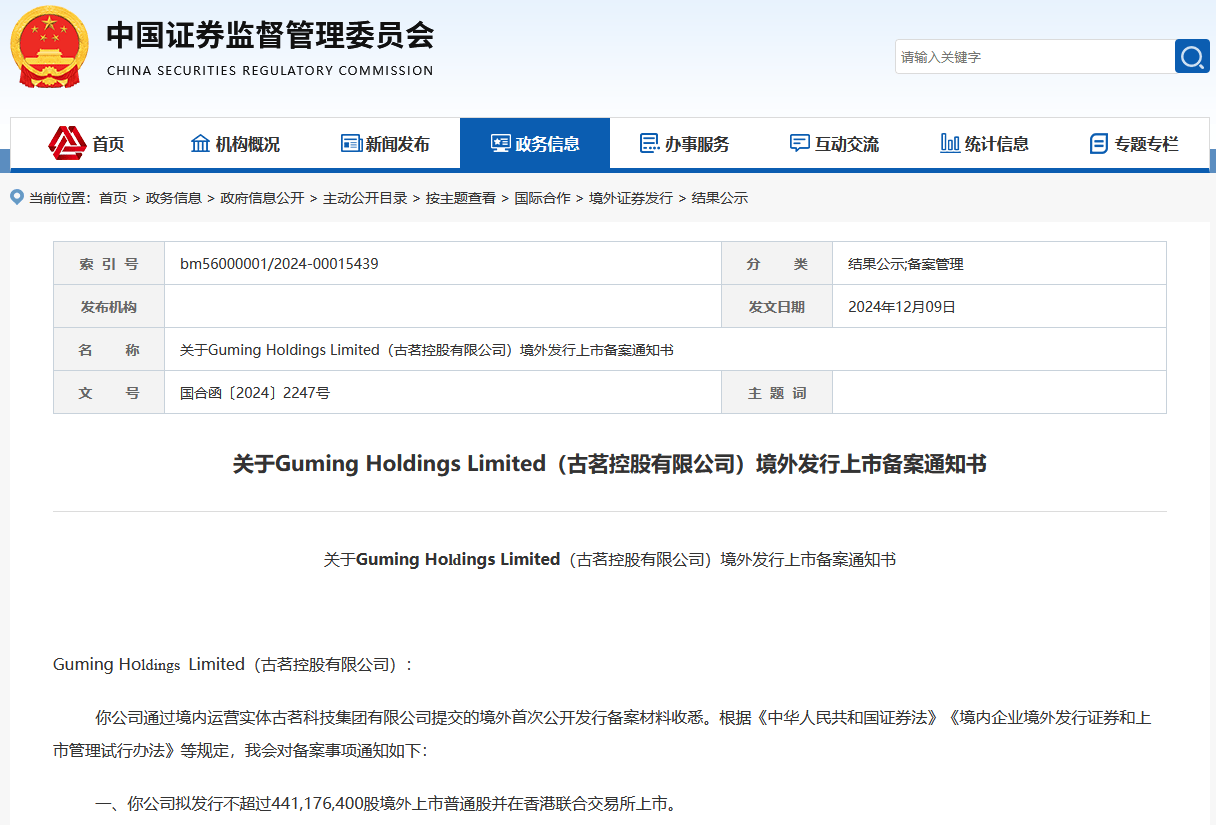
Task: Select the 政务信息 navigation tab
Action: pyautogui.click(x=535, y=144)
